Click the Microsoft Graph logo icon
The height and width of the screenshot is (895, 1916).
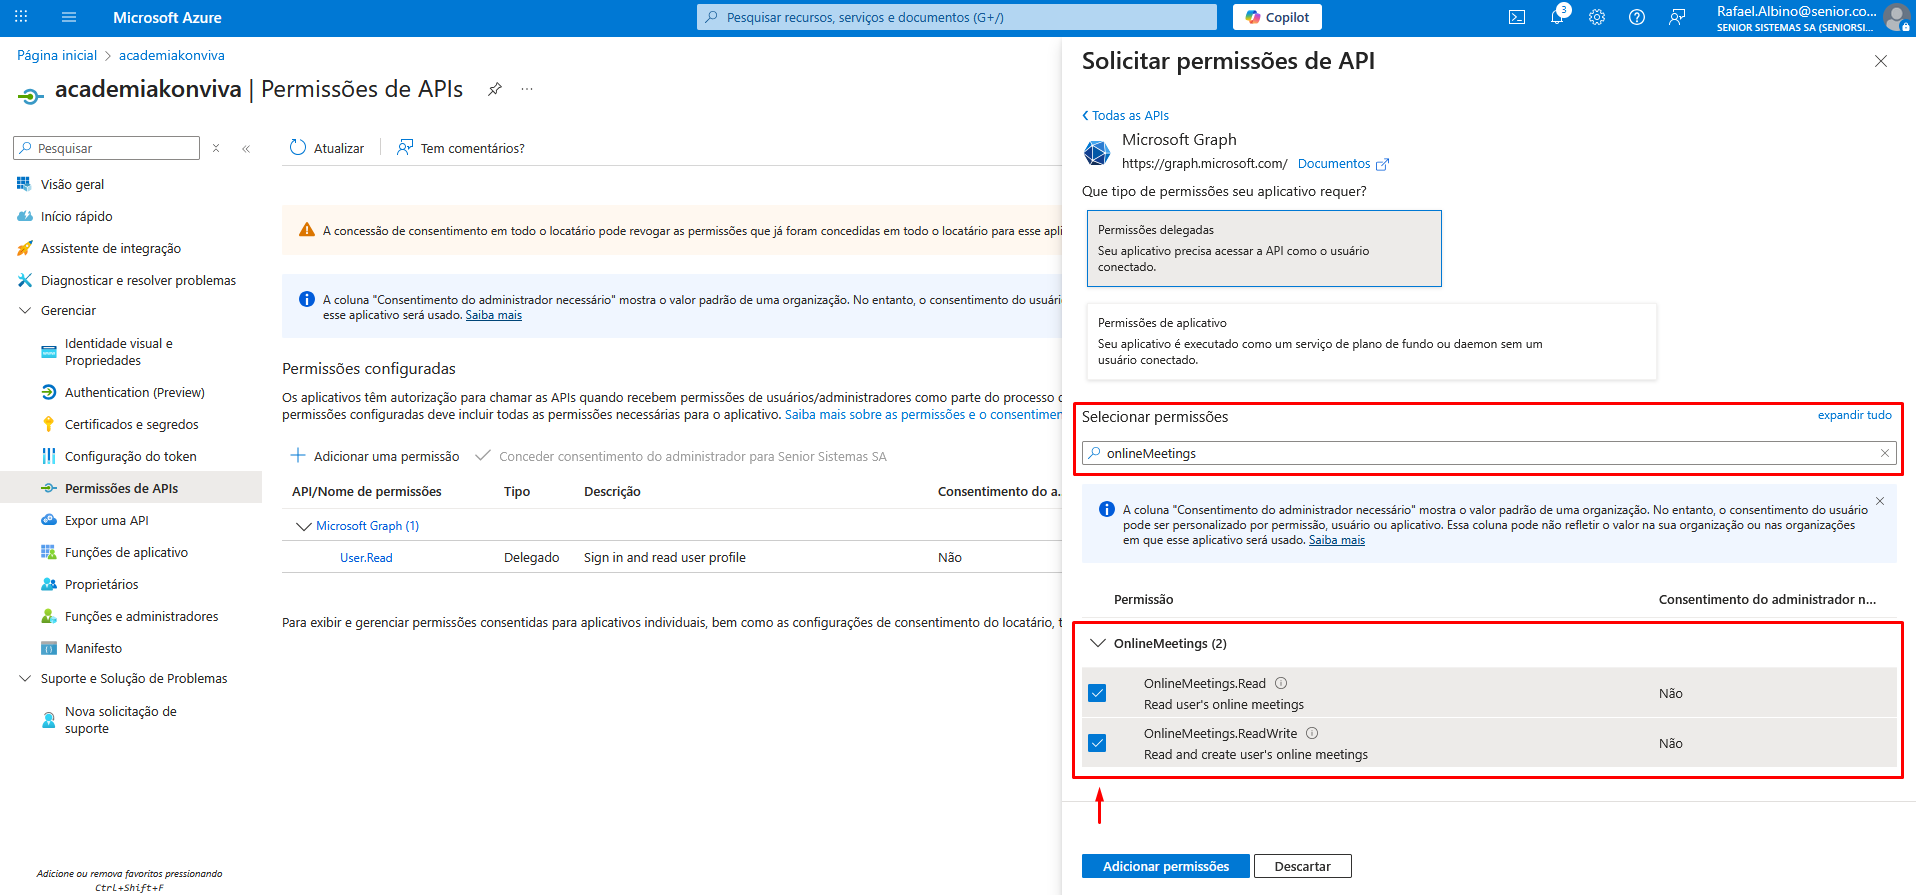coord(1097,152)
